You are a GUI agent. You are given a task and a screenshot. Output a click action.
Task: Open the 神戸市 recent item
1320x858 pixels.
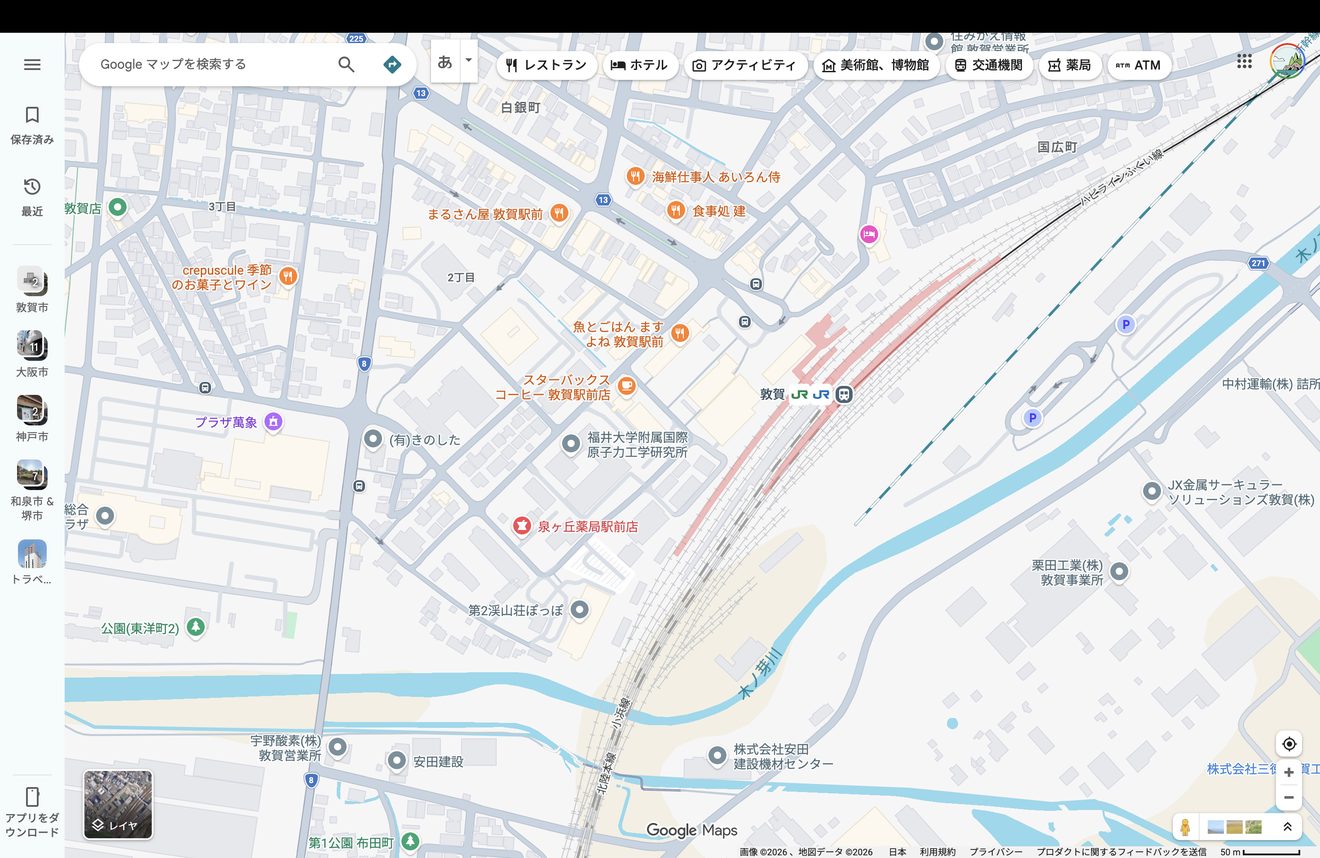click(x=32, y=419)
